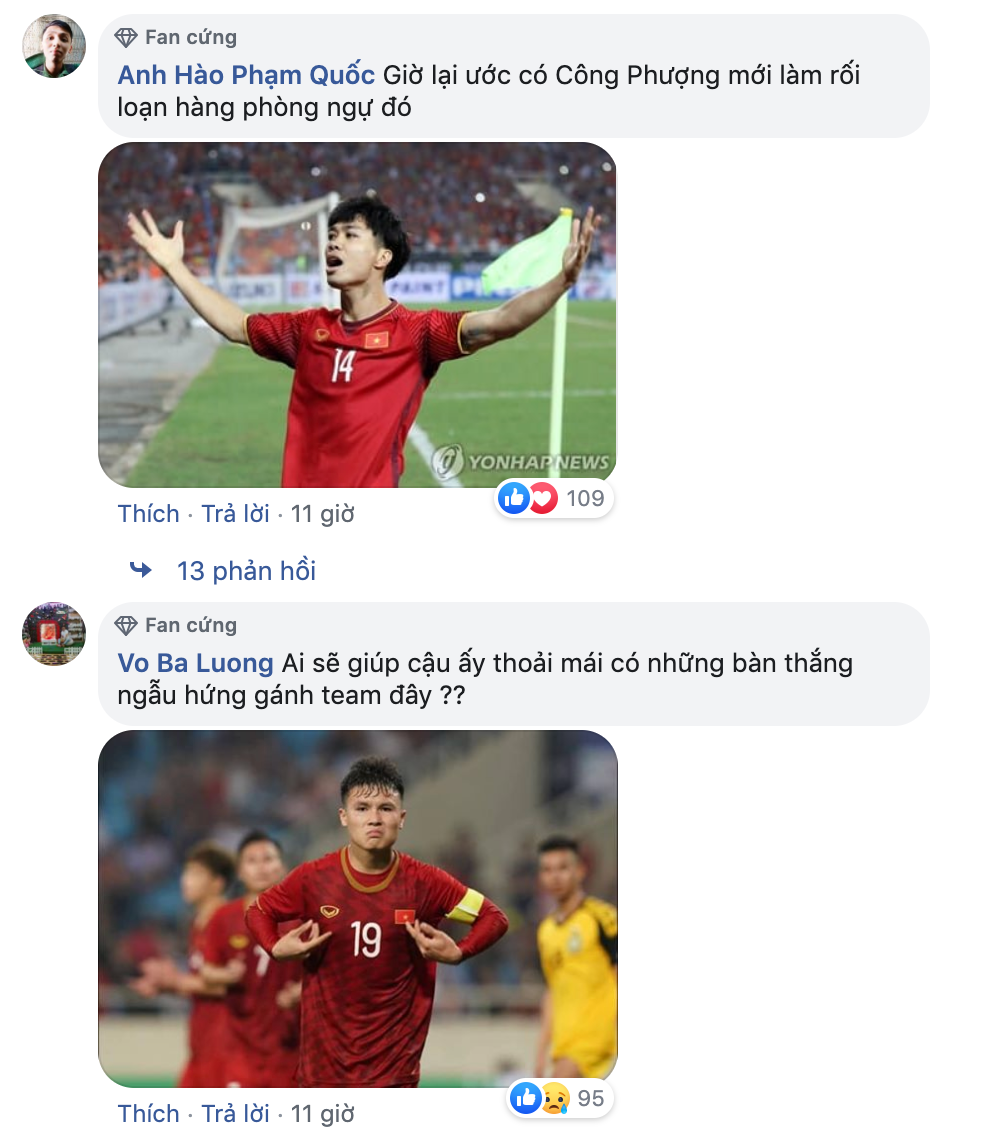998x1146 pixels.
Task: Click the diamond icon beside Vo Ba Luong's Fan cứng badge
Action: (x=127, y=624)
